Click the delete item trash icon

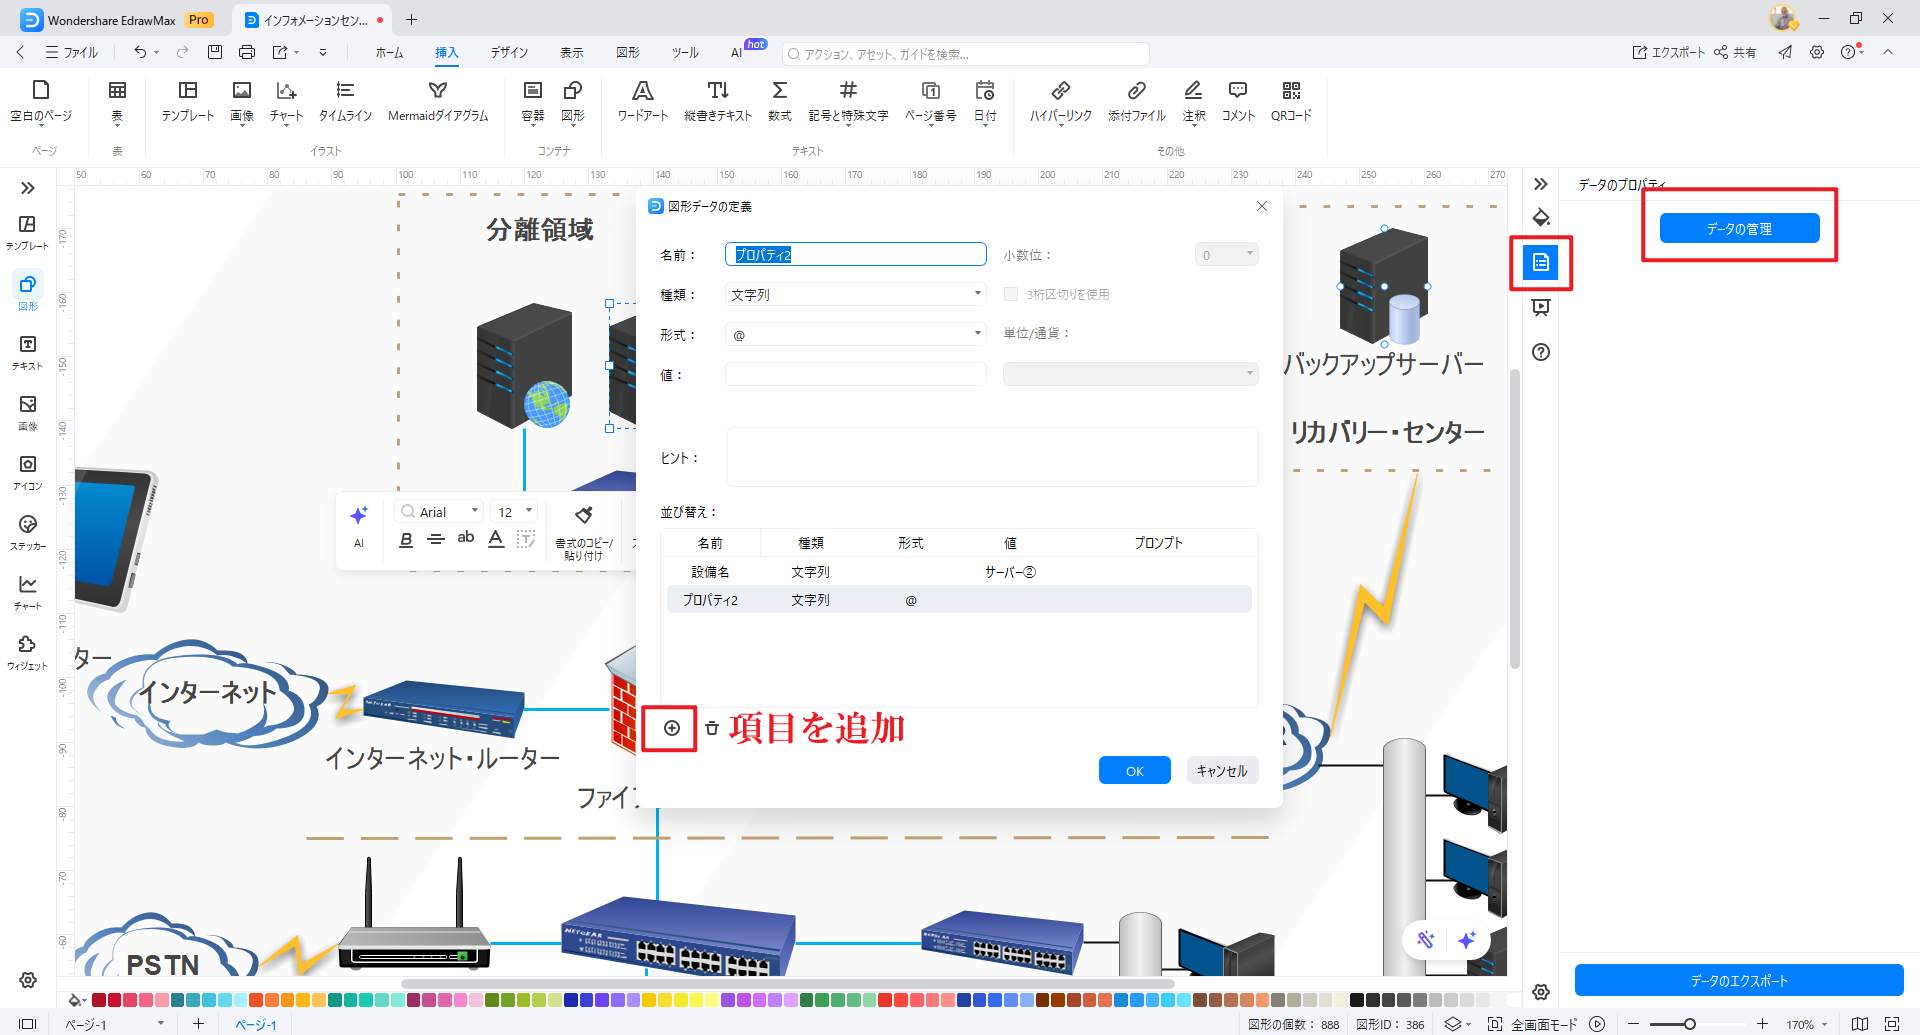coord(712,728)
